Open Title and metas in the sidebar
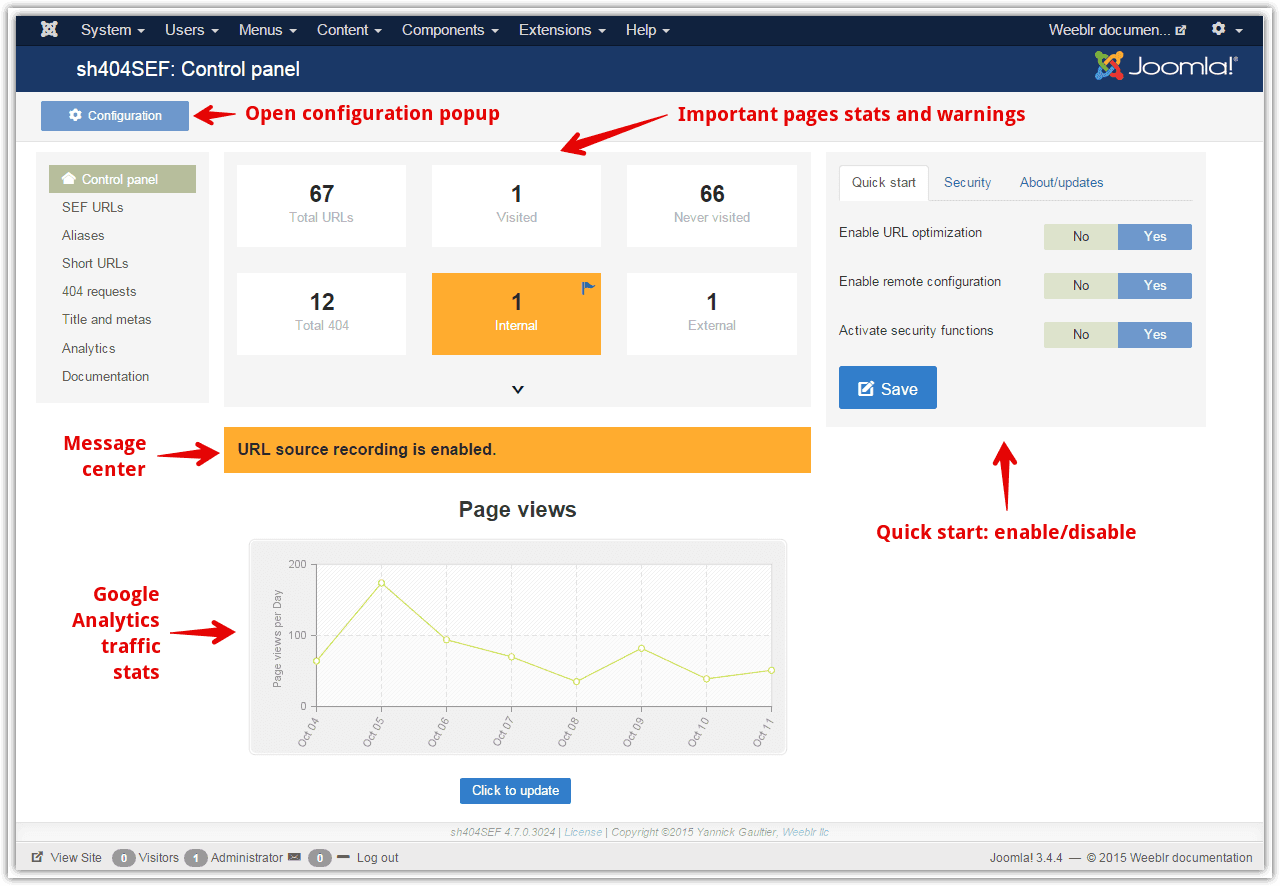The image size is (1280, 886). coord(107,319)
